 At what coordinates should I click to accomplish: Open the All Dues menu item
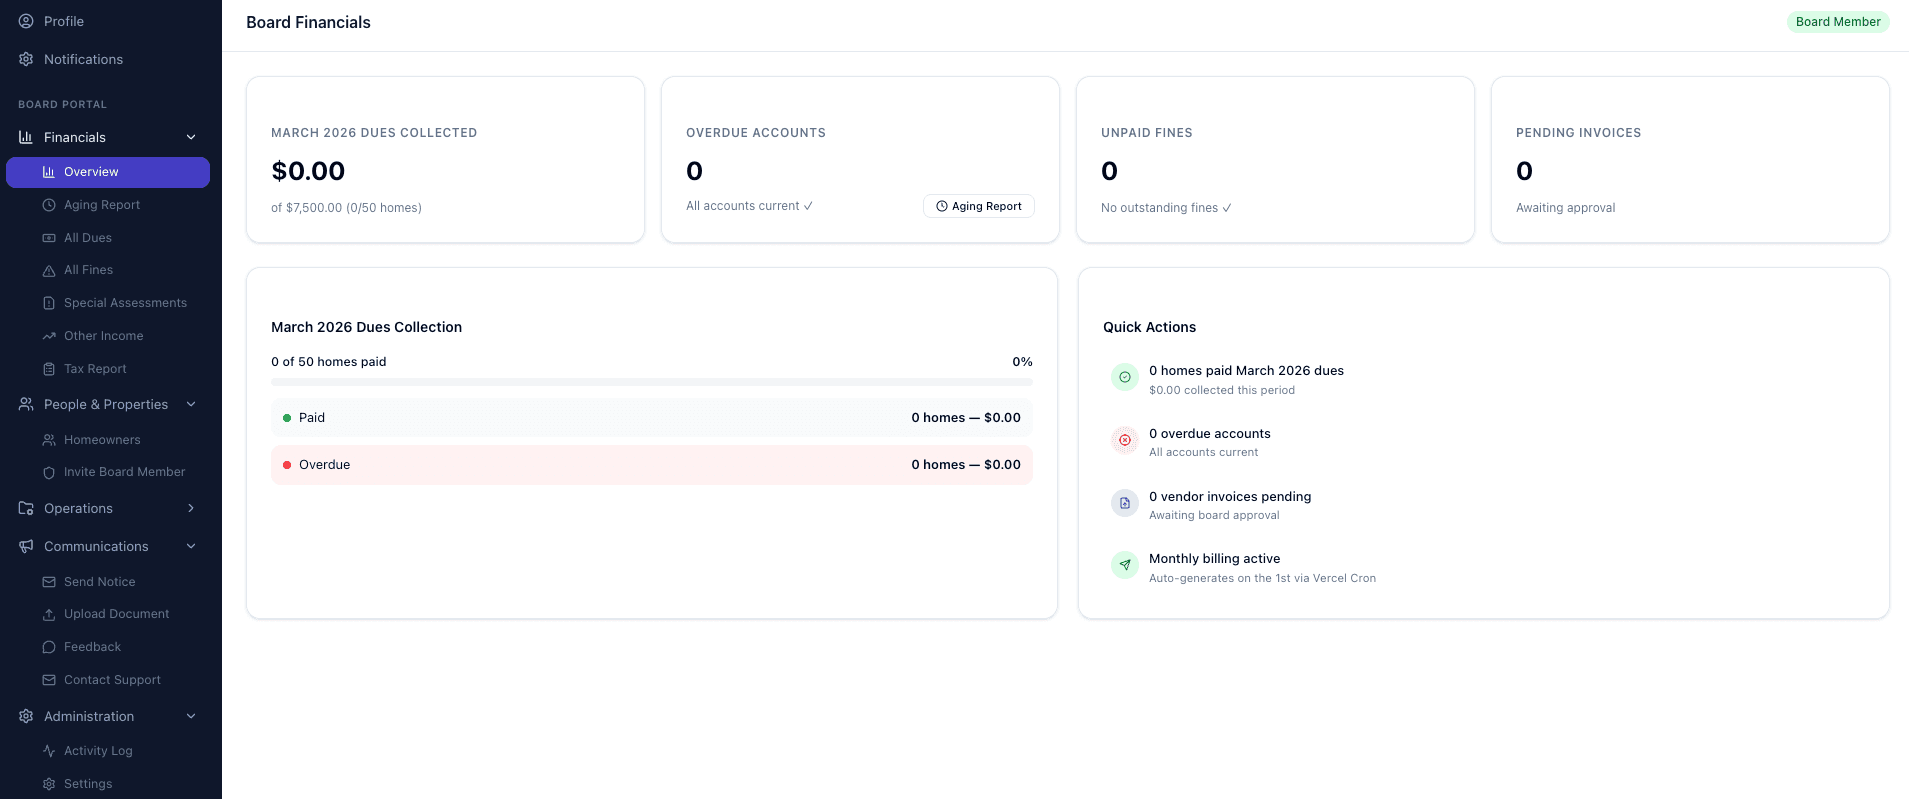pos(88,238)
